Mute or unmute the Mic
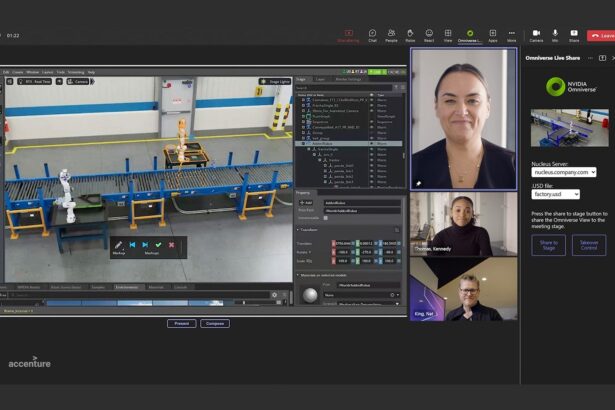 555,34
